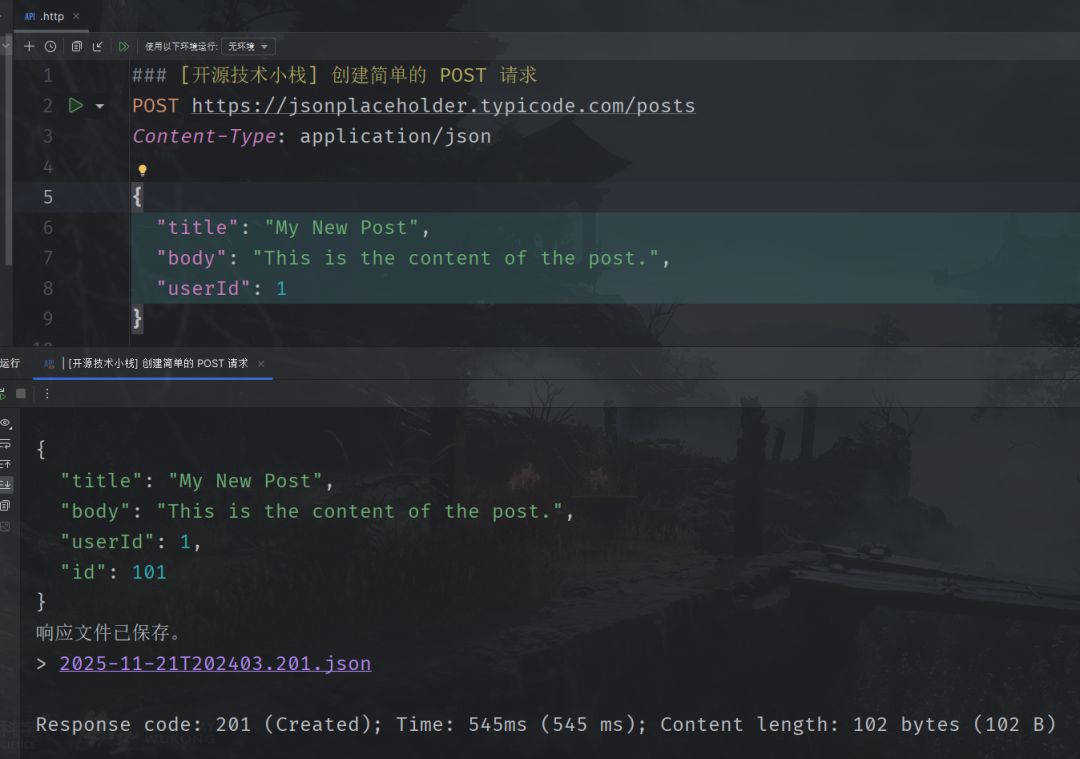Click the application/json header value

coord(395,136)
